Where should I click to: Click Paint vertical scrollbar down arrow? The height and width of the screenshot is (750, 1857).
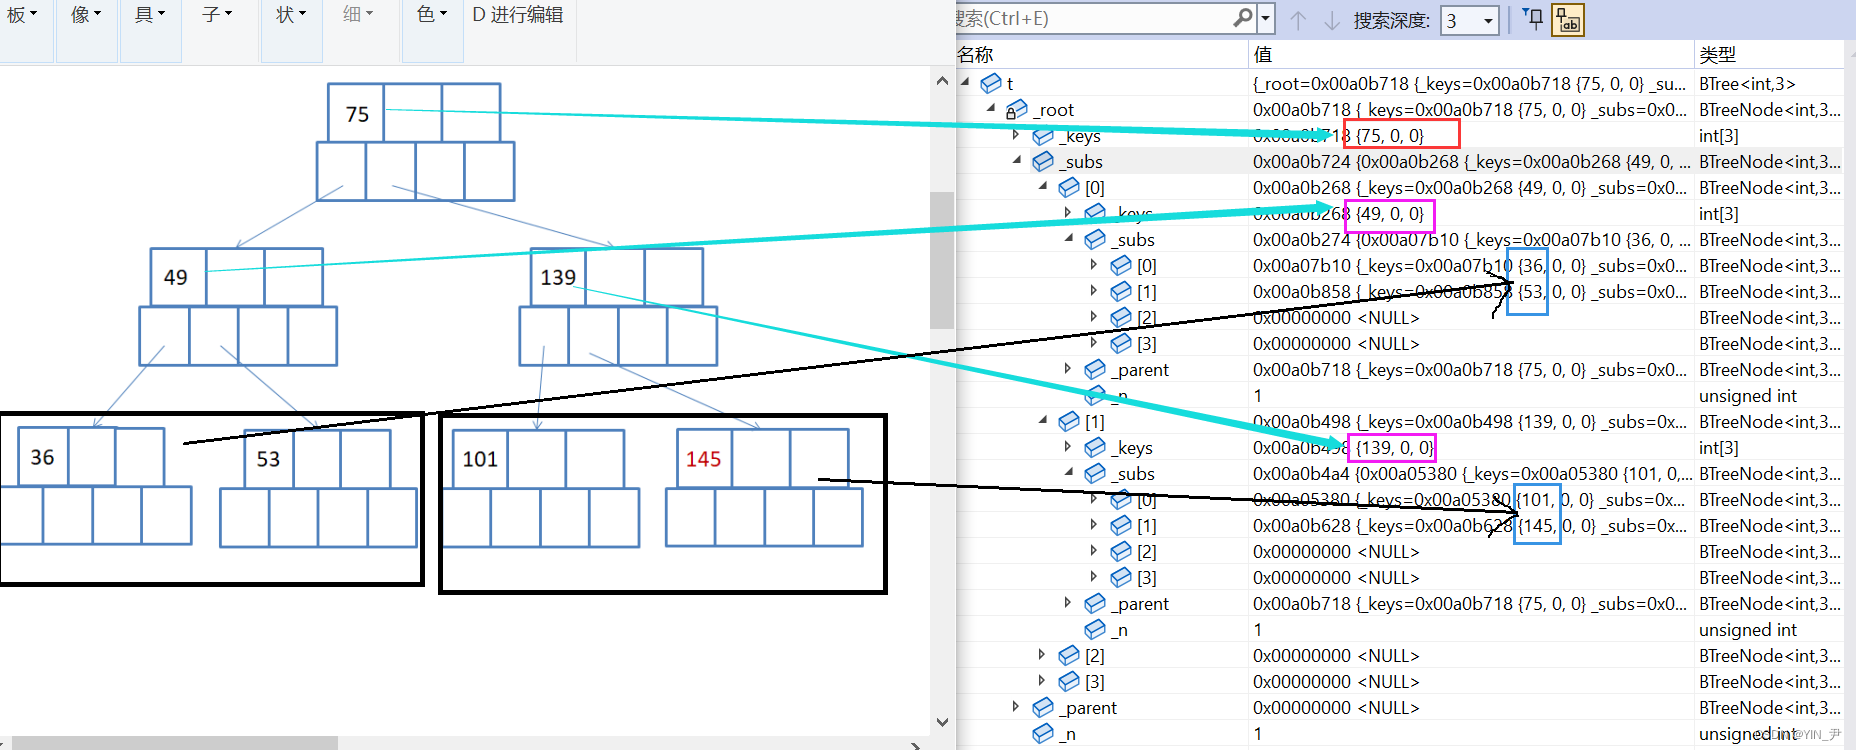942,721
